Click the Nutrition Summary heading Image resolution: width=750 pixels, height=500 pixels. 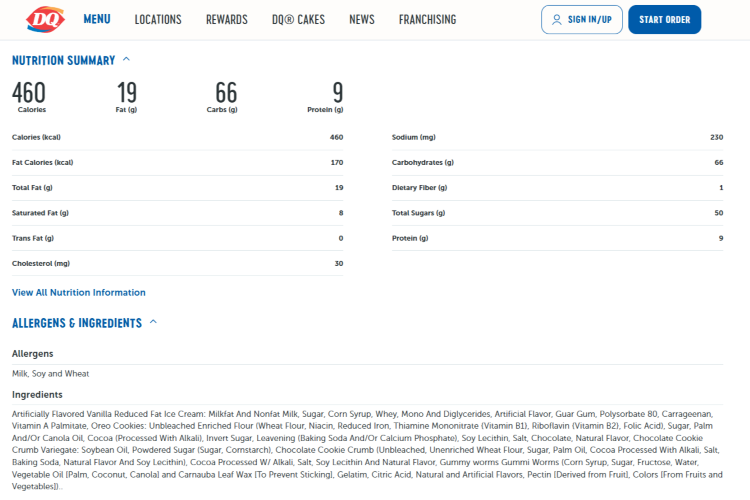(64, 60)
